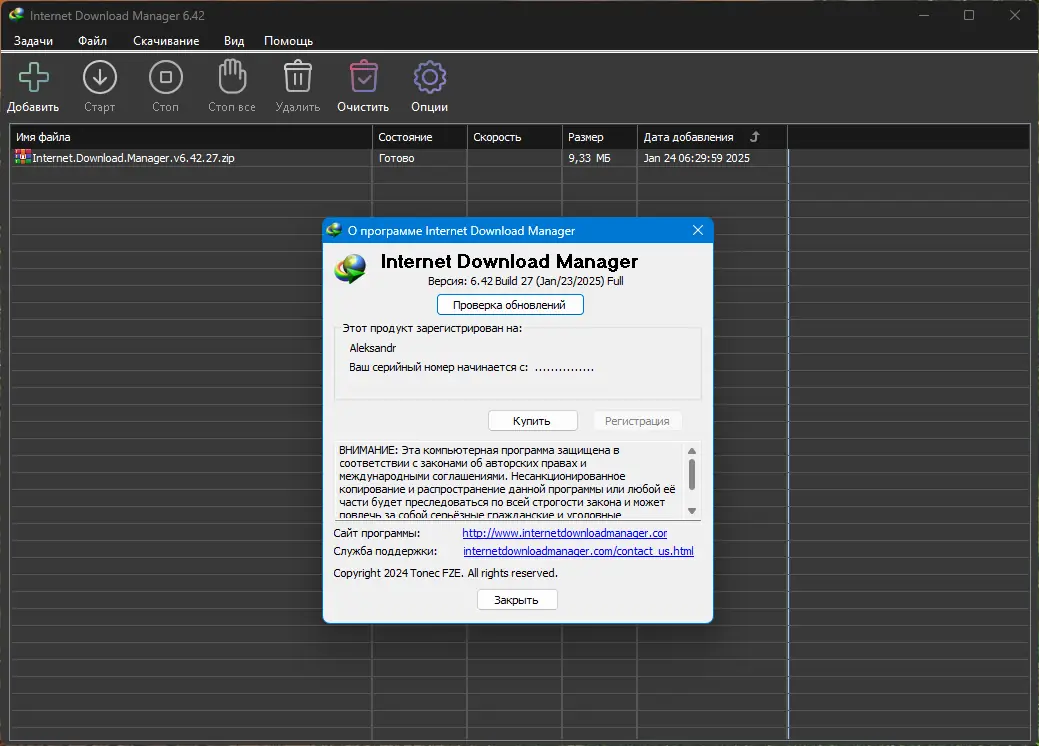Click the Стоп toolbar icon
This screenshot has width=1039, height=746.
(x=166, y=78)
